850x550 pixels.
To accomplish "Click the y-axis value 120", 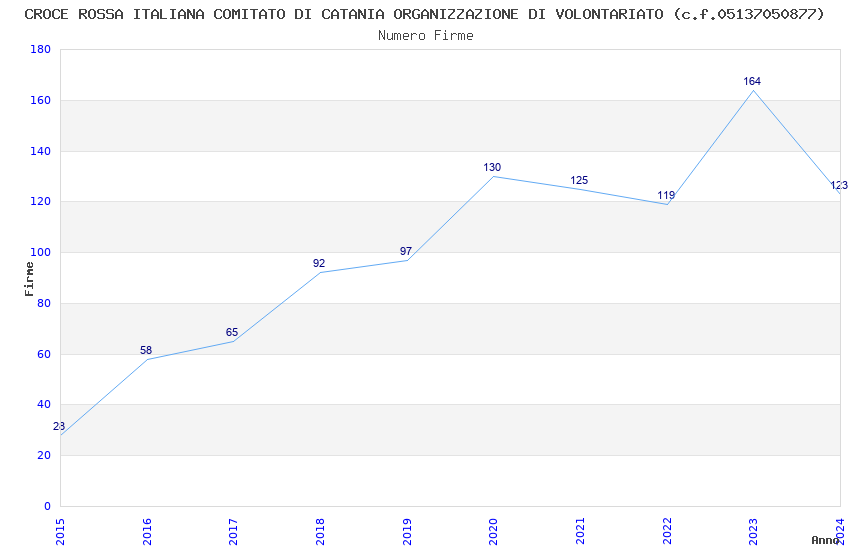I will 41,202.
